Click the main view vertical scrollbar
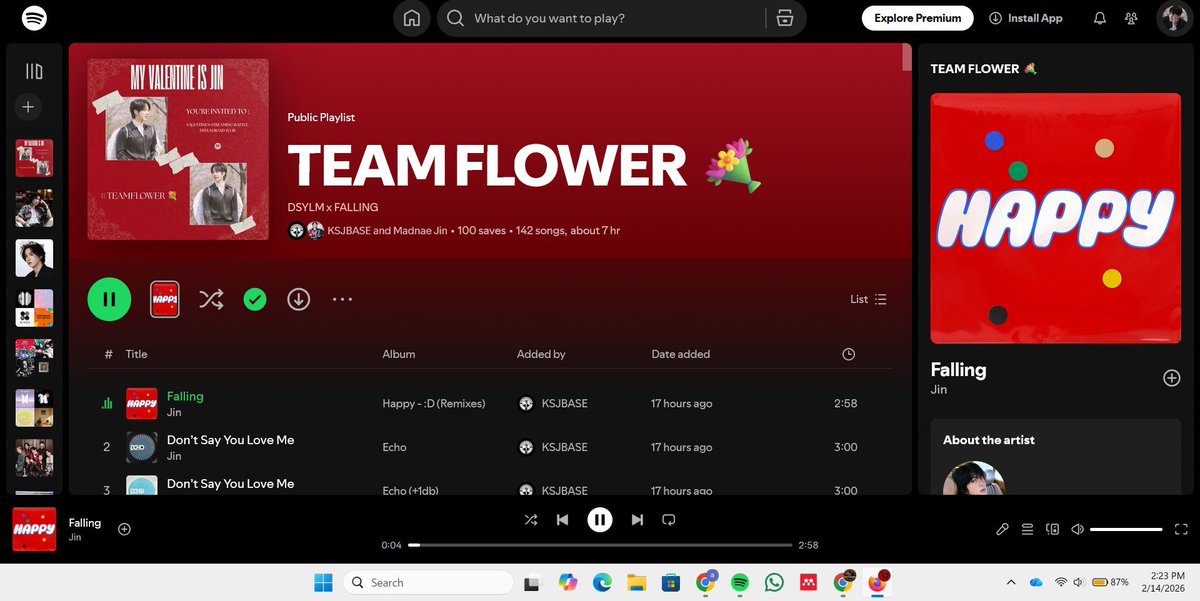Viewport: 1200px width, 601px height. [907, 57]
